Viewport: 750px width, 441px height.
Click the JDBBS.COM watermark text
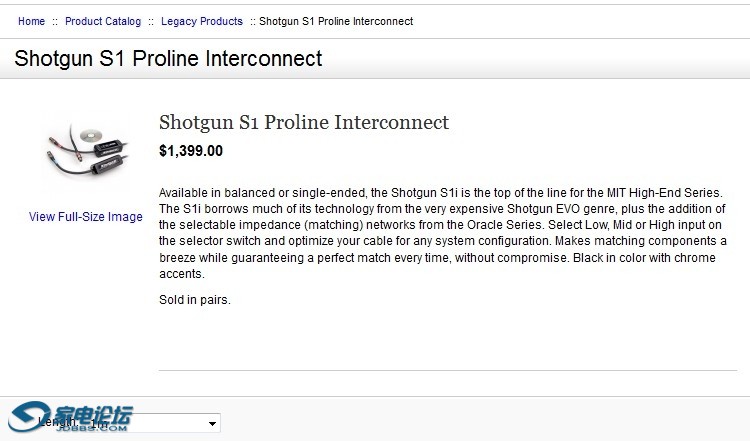[92, 428]
